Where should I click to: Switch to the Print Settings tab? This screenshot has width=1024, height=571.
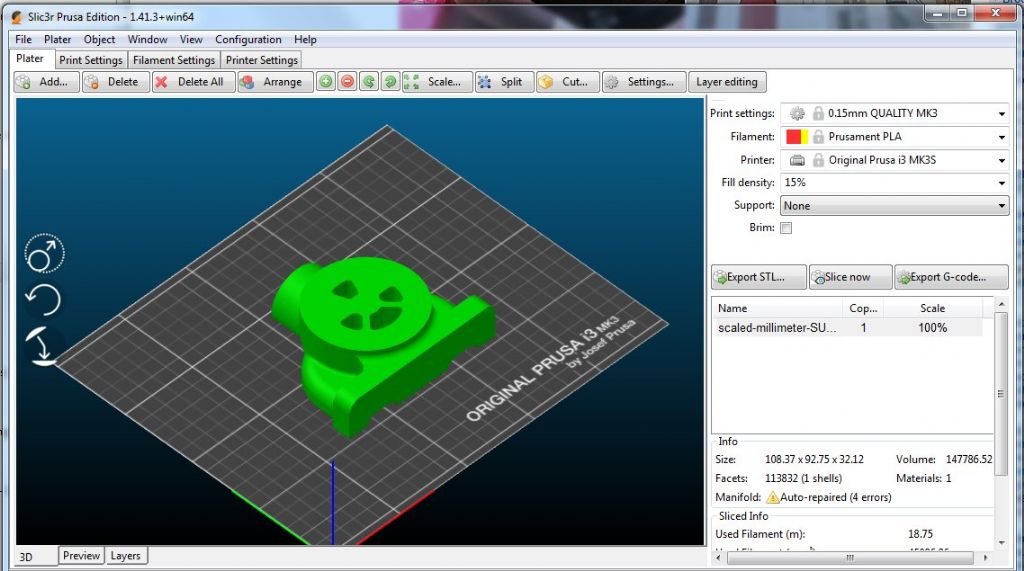91,60
